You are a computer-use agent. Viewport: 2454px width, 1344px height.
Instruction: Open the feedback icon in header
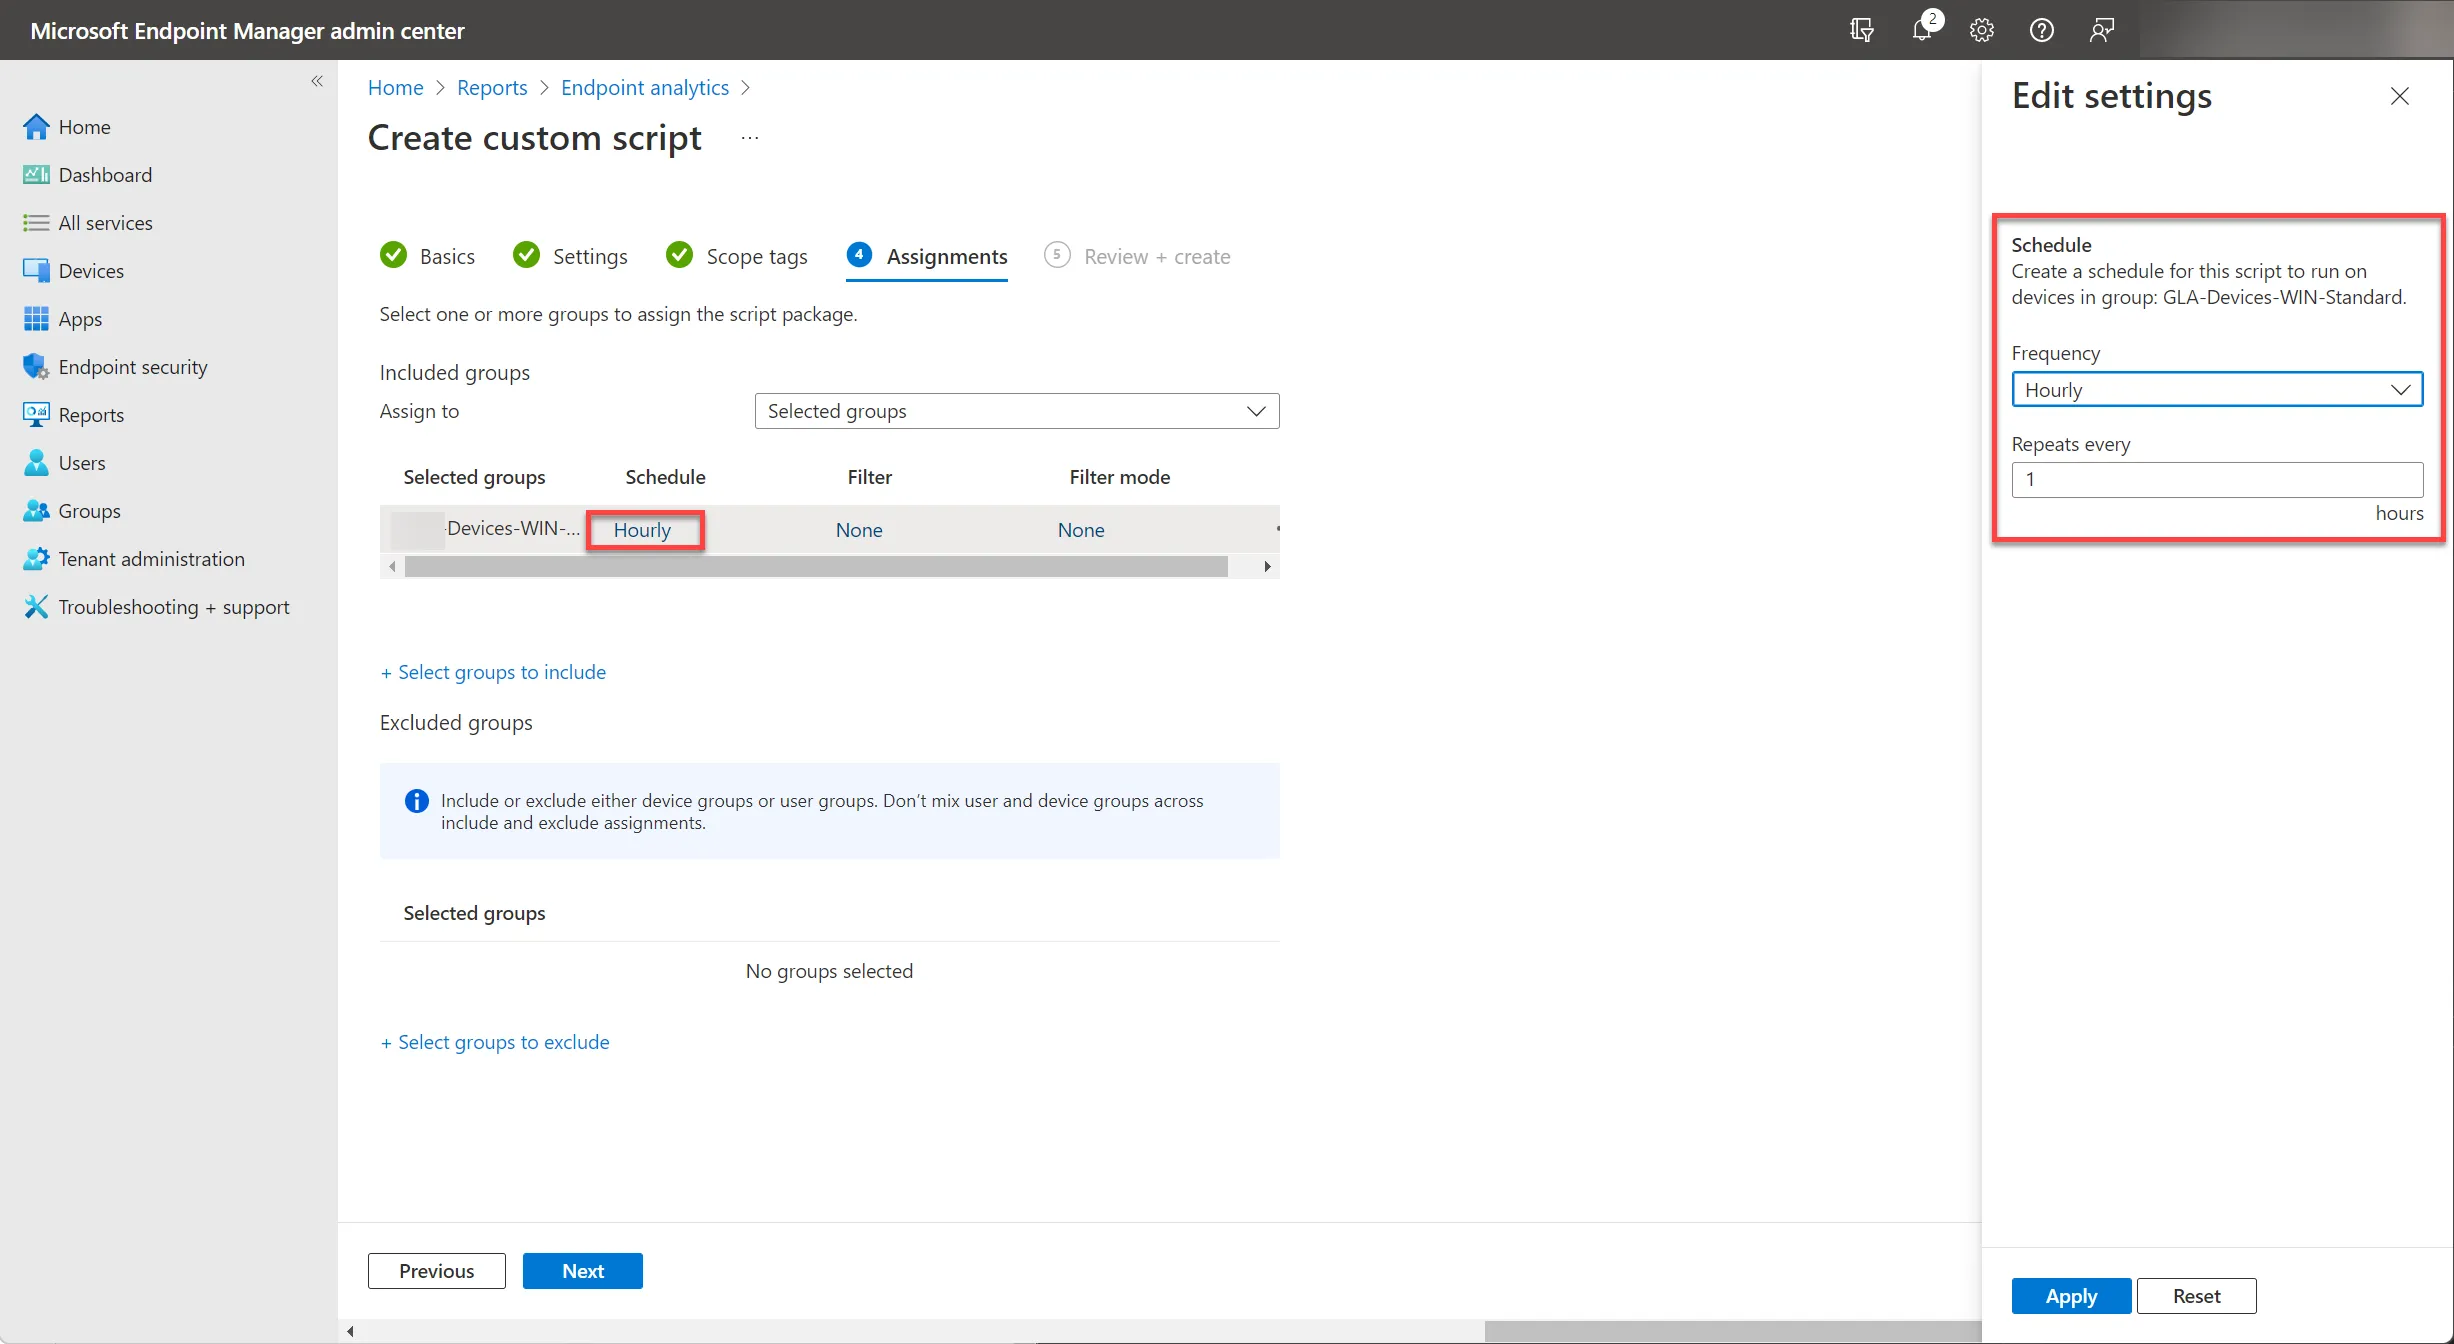2102,30
